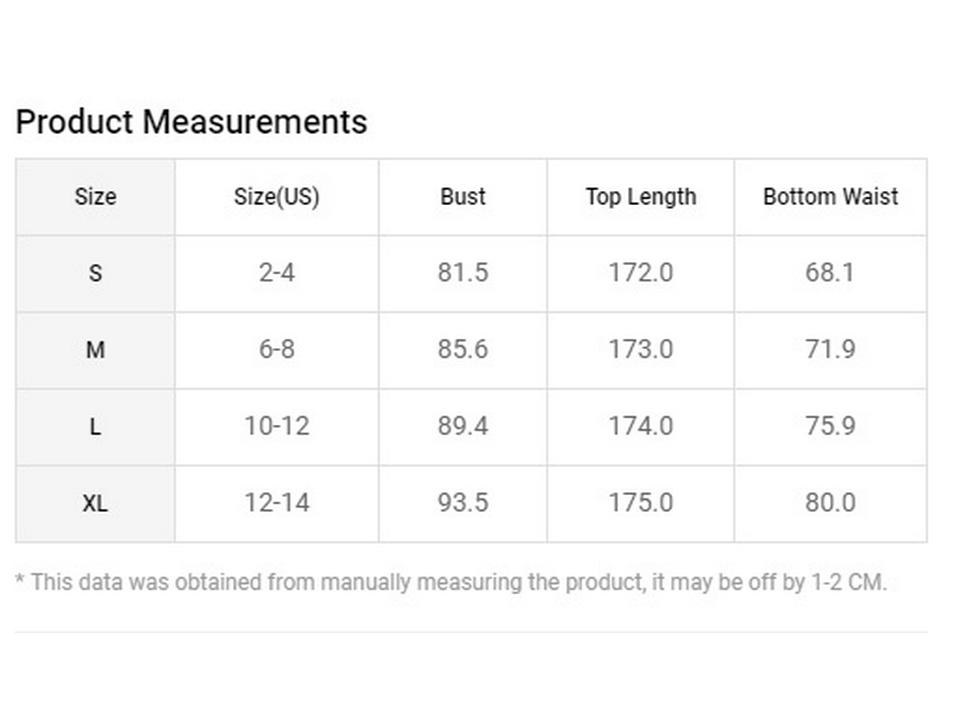The image size is (956, 717).
Task: Click the 81.5 bust value
Action: tap(463, 273)
